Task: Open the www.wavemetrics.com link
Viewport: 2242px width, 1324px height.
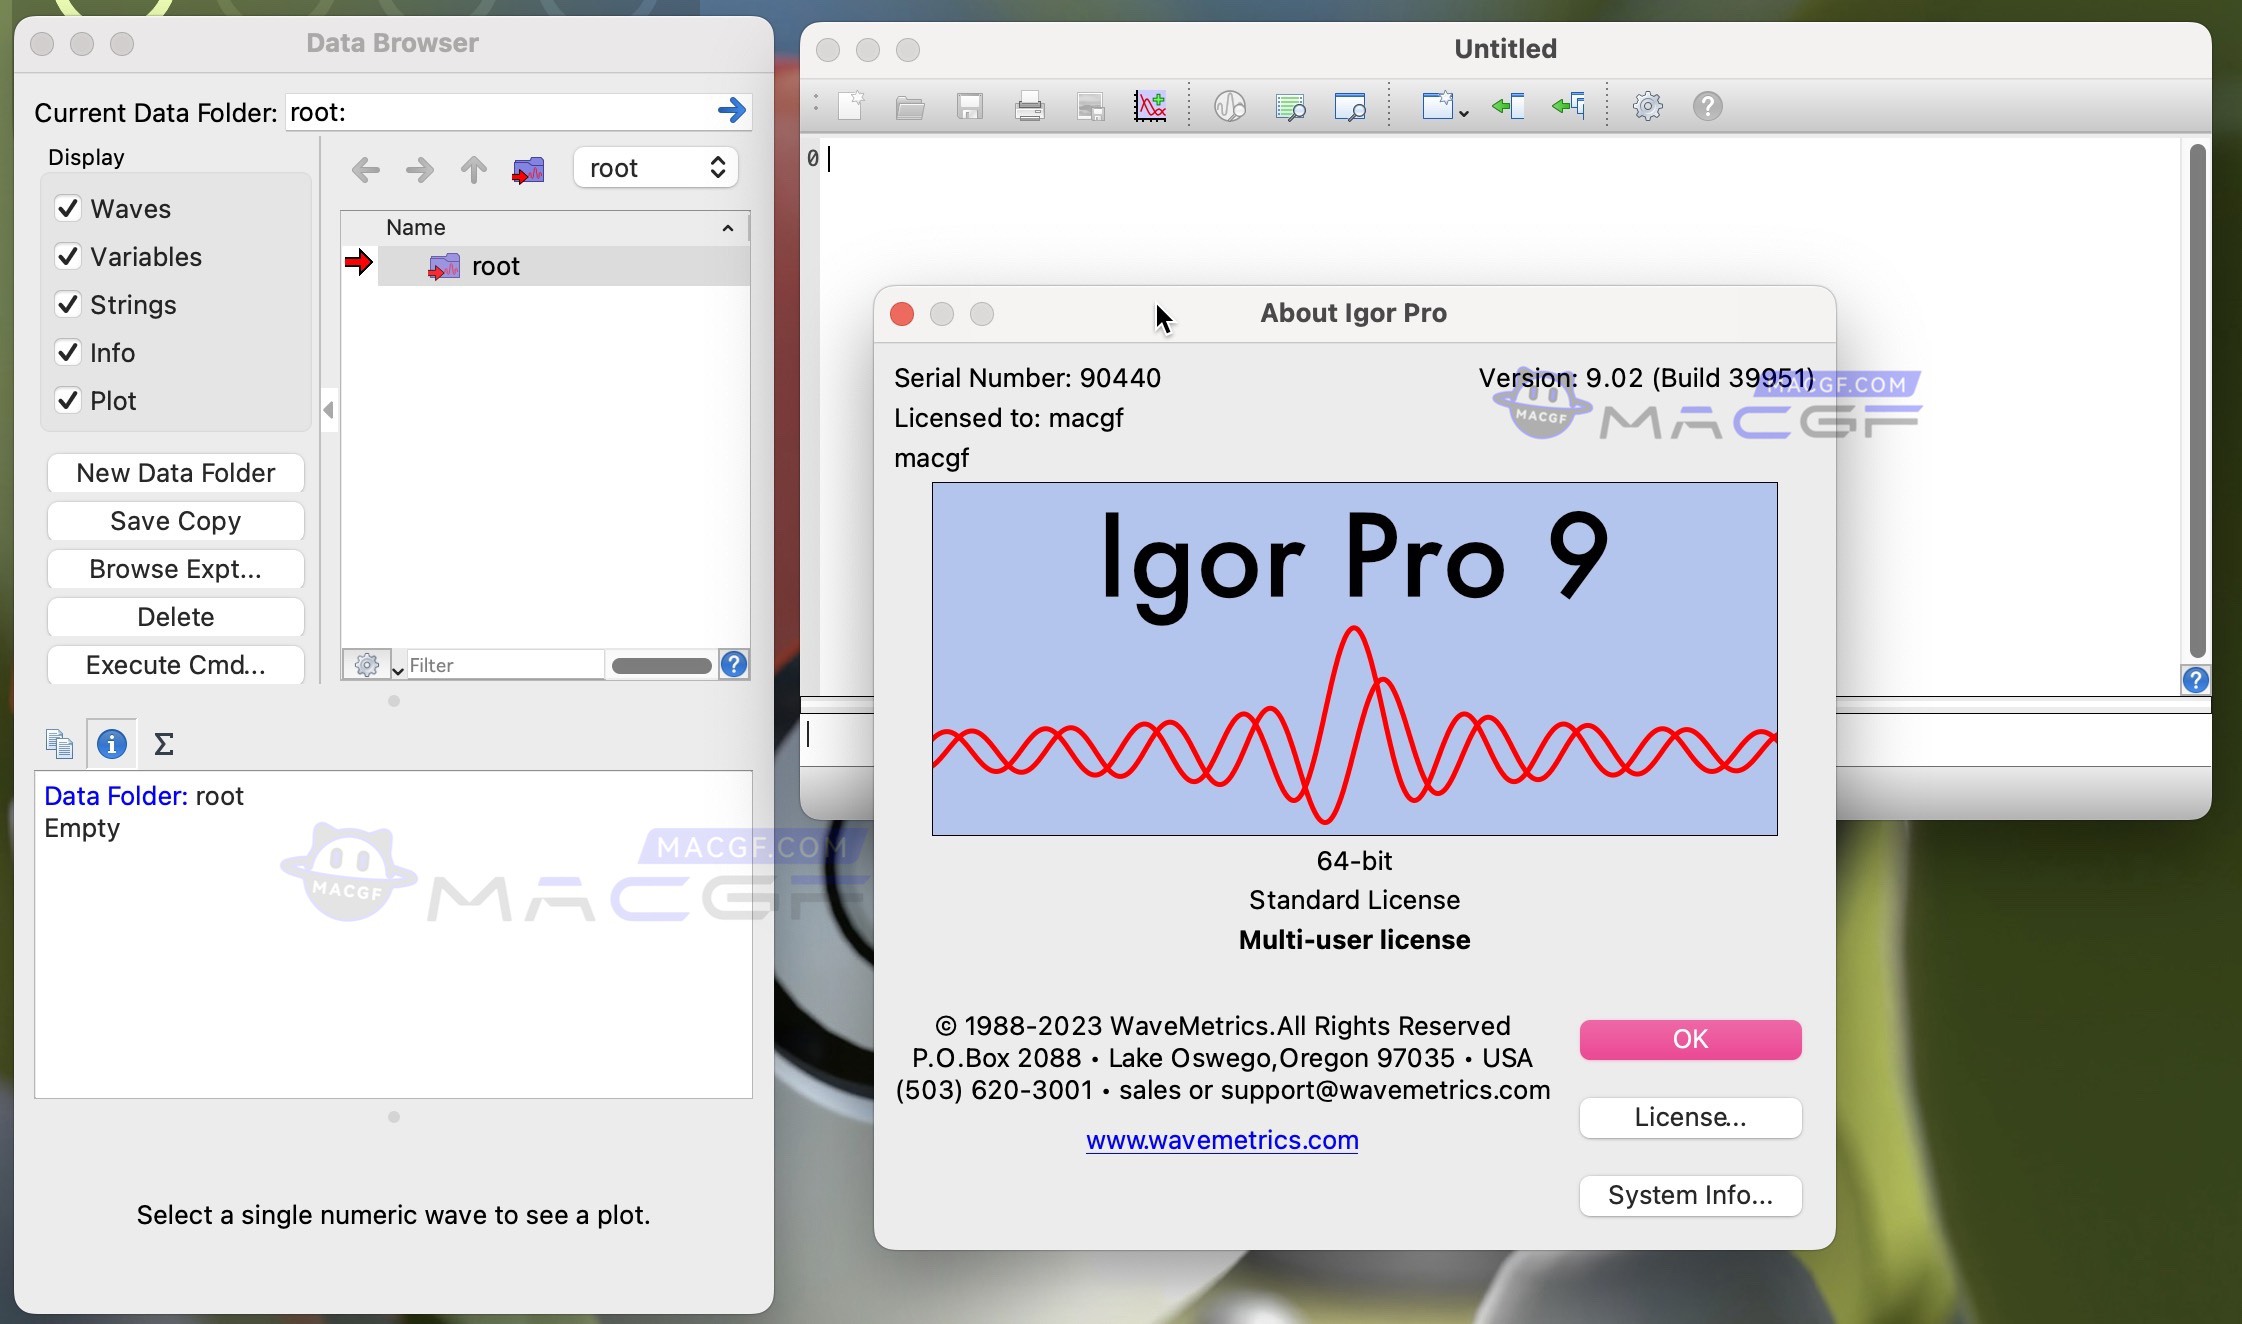Action: pyautogui.click(x=1220, y=1140)
